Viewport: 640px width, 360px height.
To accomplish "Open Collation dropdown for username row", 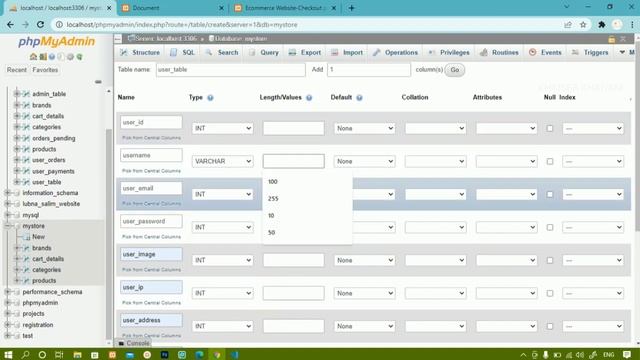I will tap(436, 161).
